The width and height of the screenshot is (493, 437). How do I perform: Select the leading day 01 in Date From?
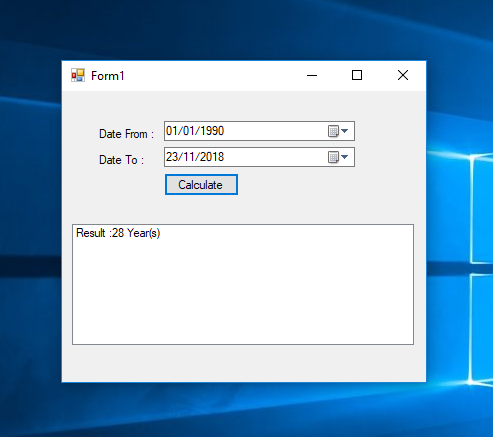click(172, 131)
